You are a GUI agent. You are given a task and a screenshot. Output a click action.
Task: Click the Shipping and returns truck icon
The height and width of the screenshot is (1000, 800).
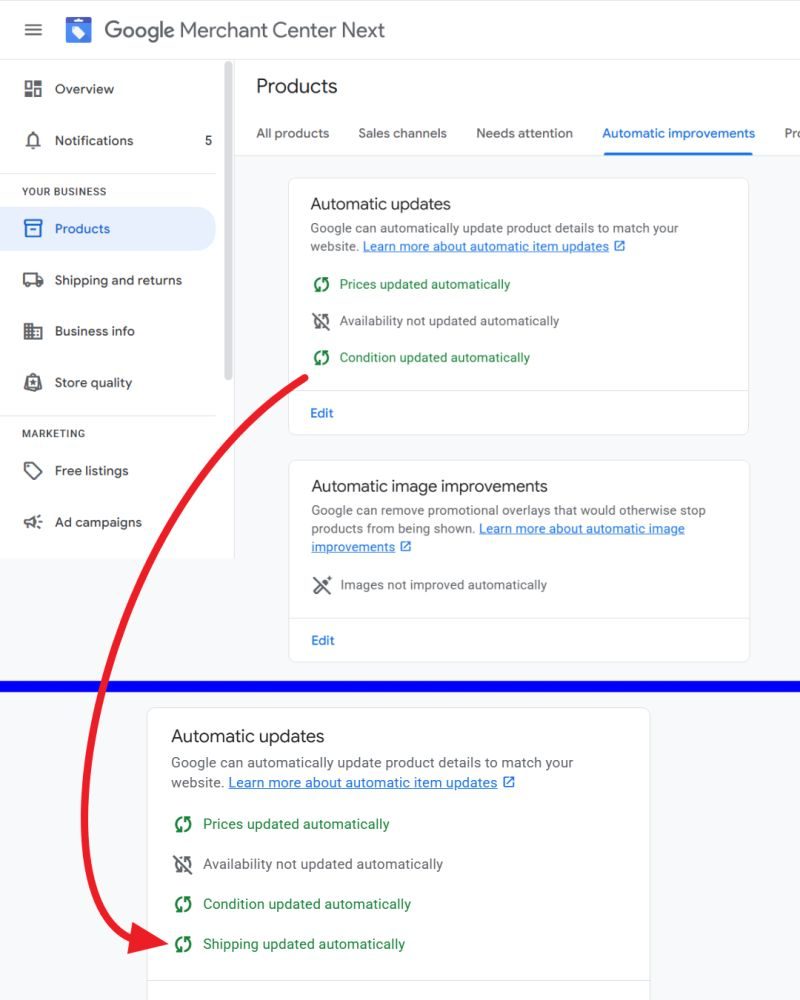pos(33,280)
